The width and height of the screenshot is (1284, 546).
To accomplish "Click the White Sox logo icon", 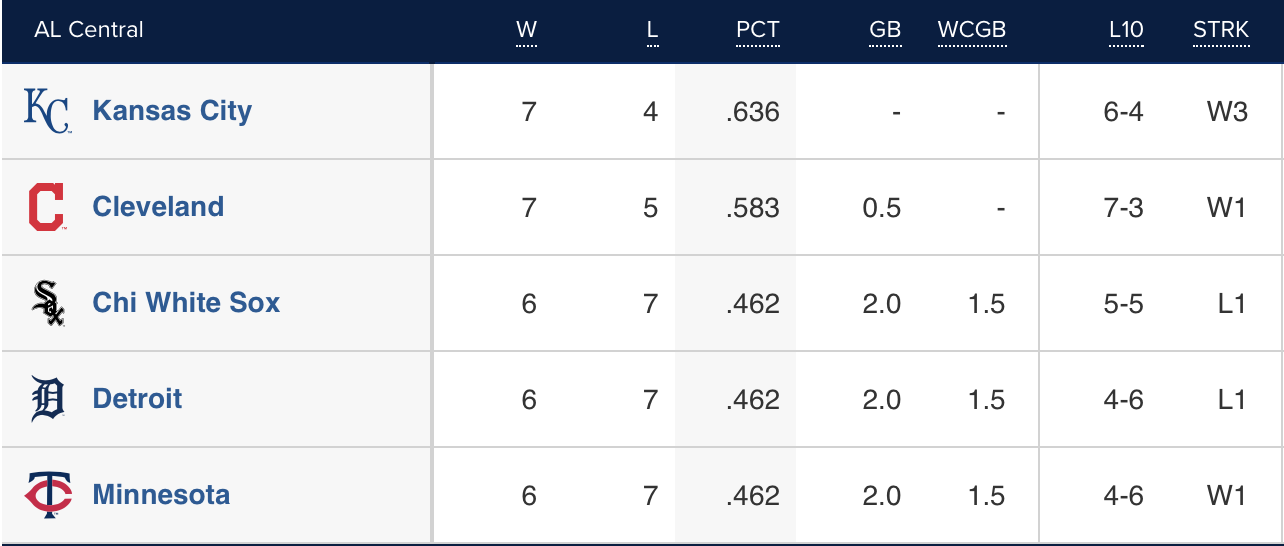I will tap(48, 303).
